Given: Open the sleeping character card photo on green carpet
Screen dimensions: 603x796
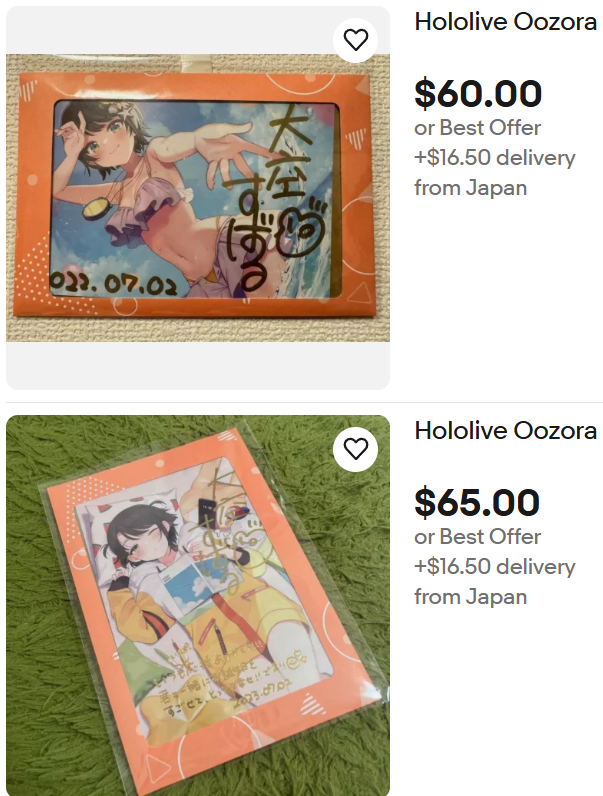Looking at the screenshot, I should (x=198, y=605).
